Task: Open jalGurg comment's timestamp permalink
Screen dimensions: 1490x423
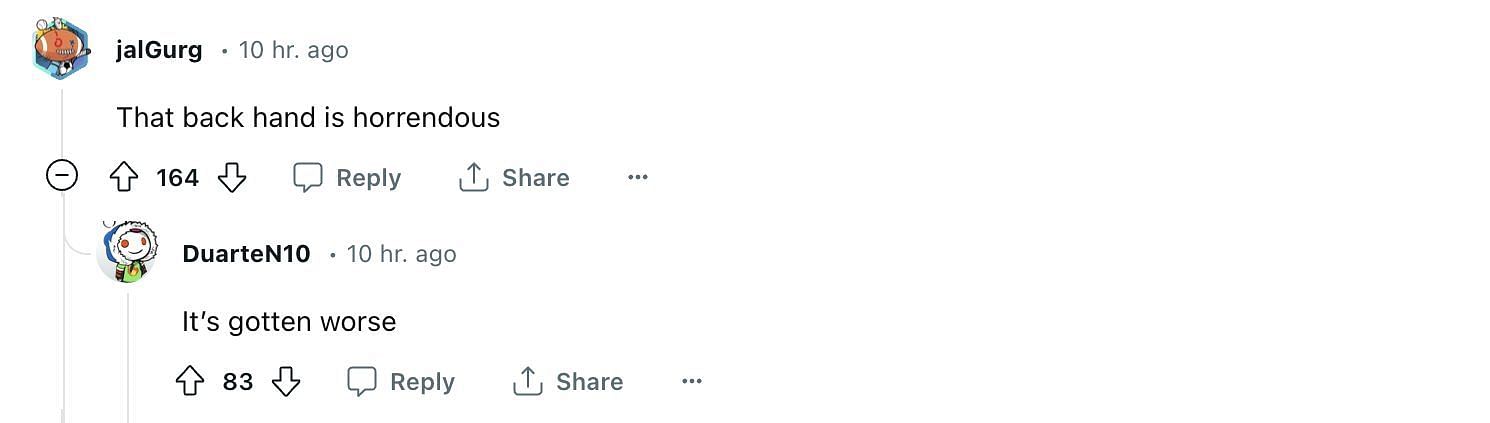Action: click(293, 50)
